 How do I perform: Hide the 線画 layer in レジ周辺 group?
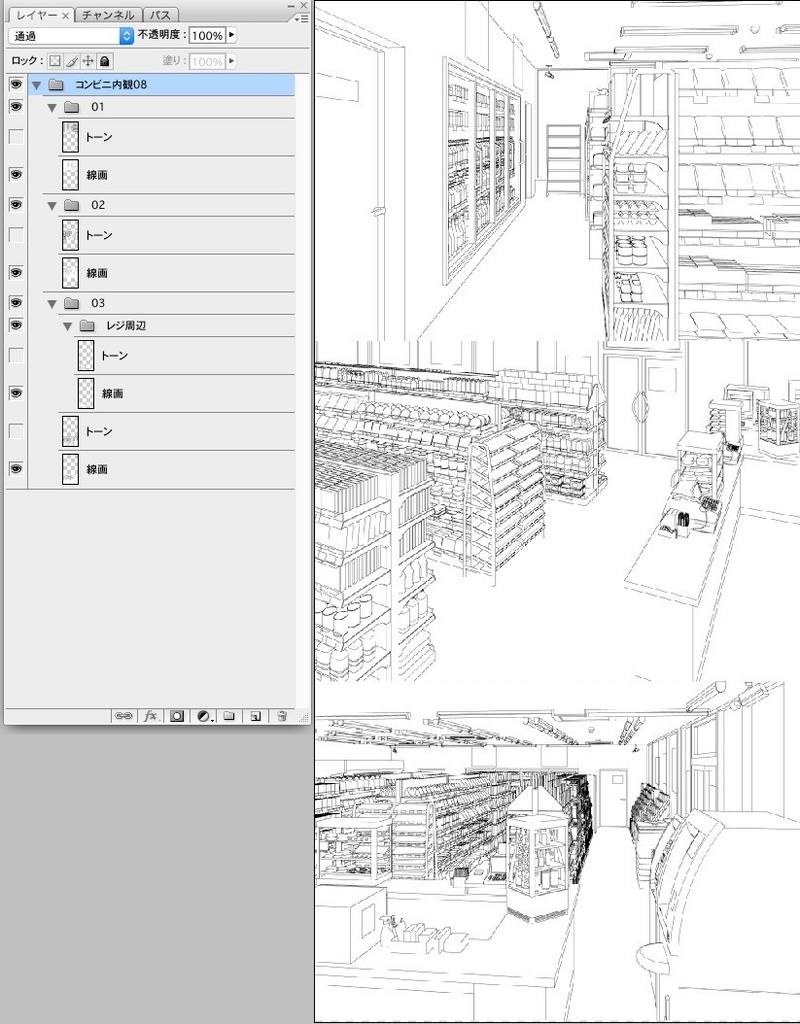[x=14, y=393]
